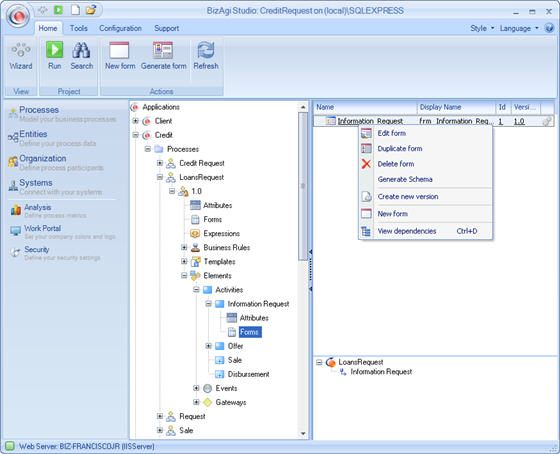The height and width of the screenshot is (454, 560).
Task: Click the BizAgi round application button
Action: pos(18,16)
